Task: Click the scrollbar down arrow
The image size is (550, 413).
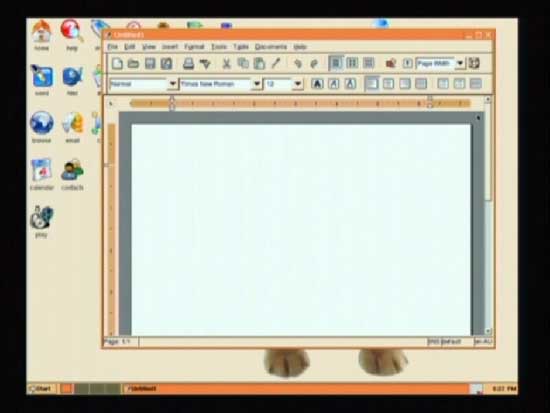Action: [x=488, y=331]
